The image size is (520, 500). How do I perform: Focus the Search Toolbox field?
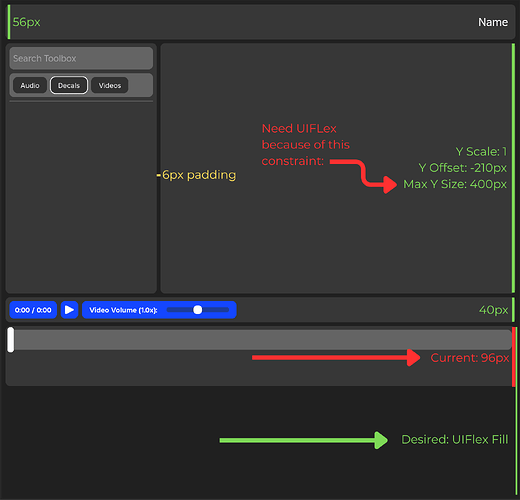coord(81,58)
